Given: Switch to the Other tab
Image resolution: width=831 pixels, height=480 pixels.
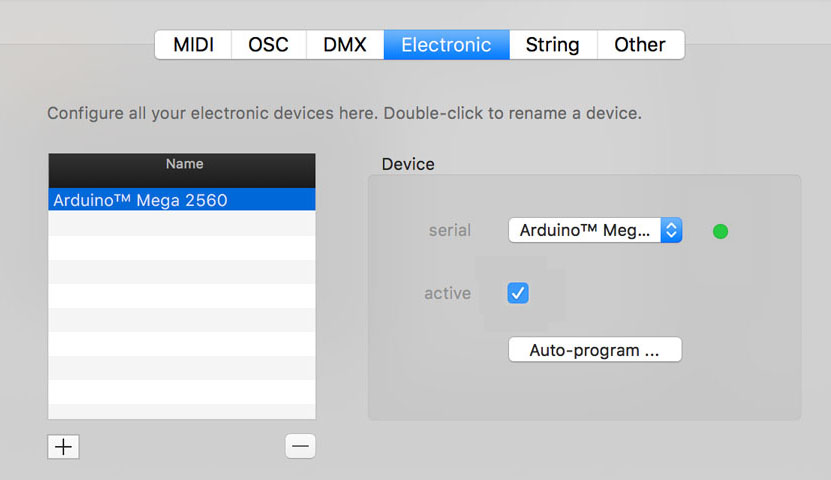Looking at the screenshot, I should point(640,45).
